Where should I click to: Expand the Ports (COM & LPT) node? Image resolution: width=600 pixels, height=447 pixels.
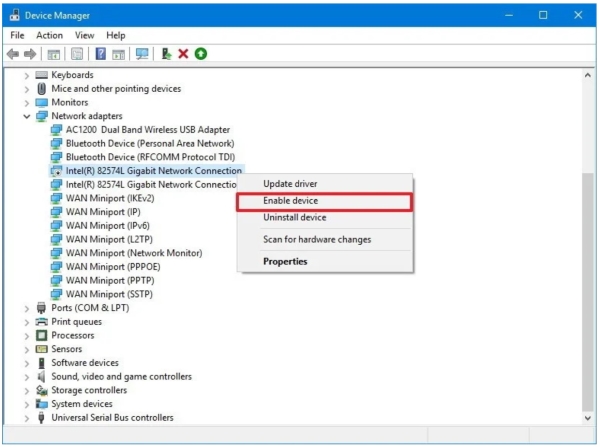(26, 308)
